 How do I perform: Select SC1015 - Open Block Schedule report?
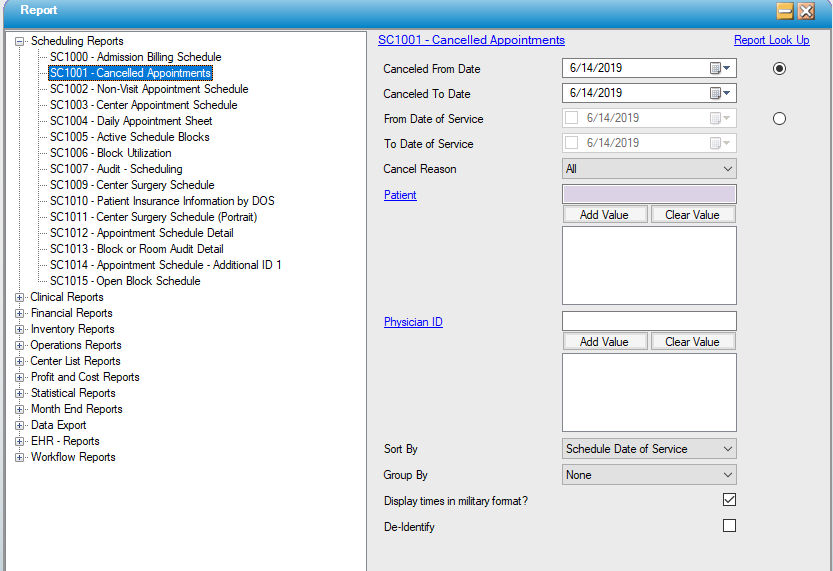tap(125, 281)
